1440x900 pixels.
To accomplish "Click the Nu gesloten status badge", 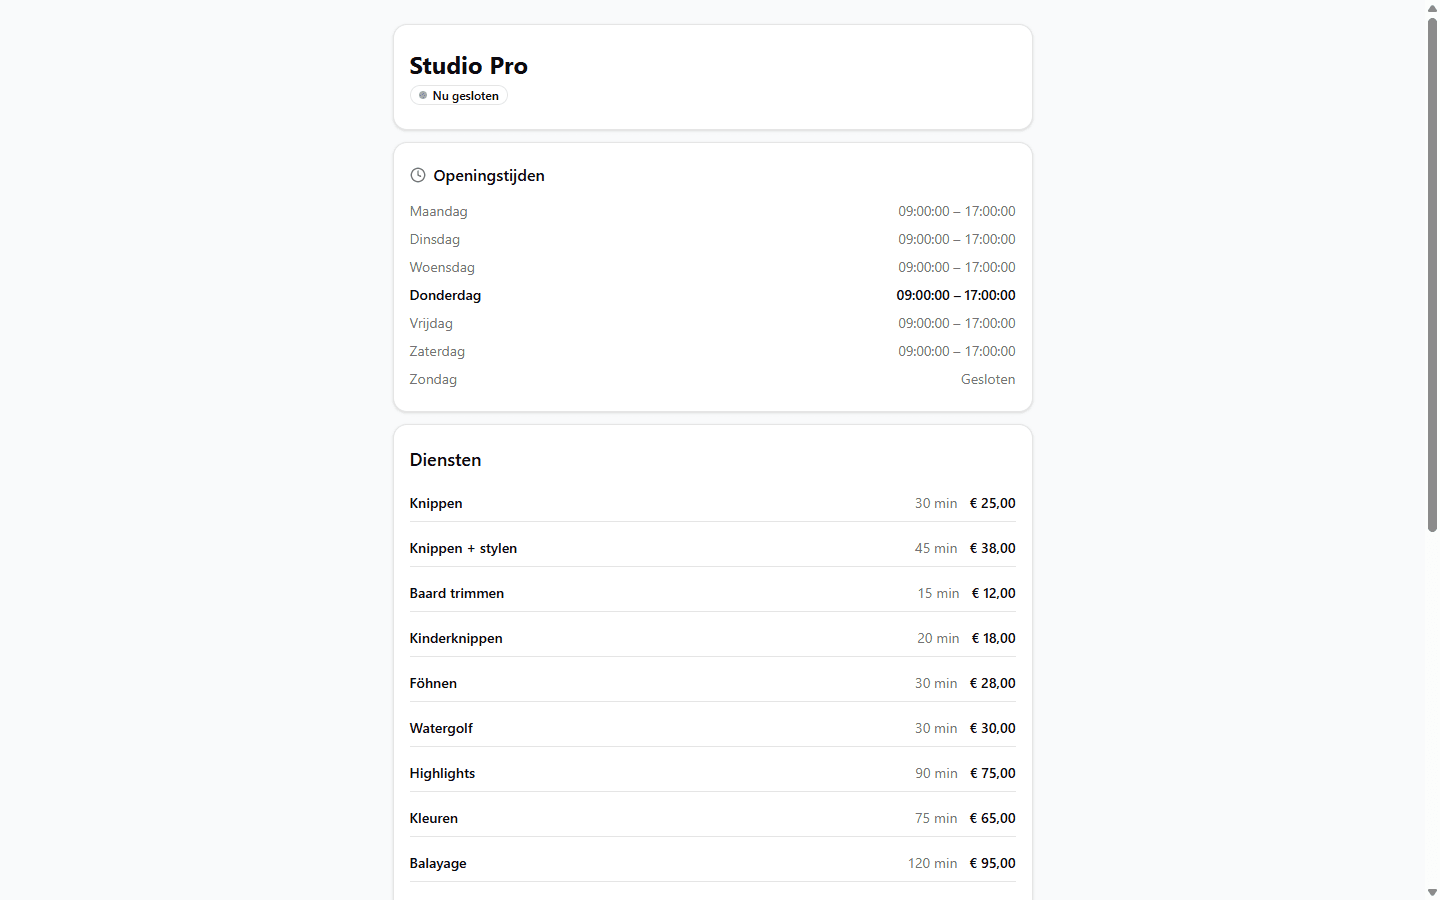I will pos(459,96).
